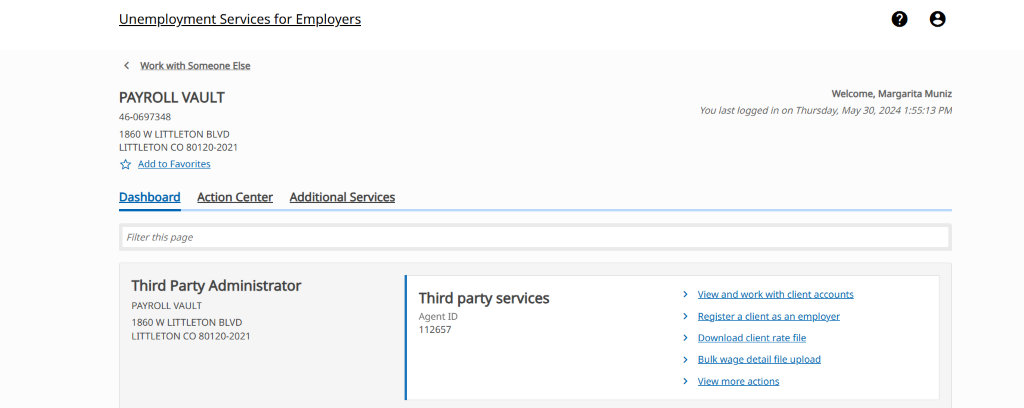The image size is (1024, 408).
Task: Switch to the Additional Services tab
Action: tap(342, 196)
